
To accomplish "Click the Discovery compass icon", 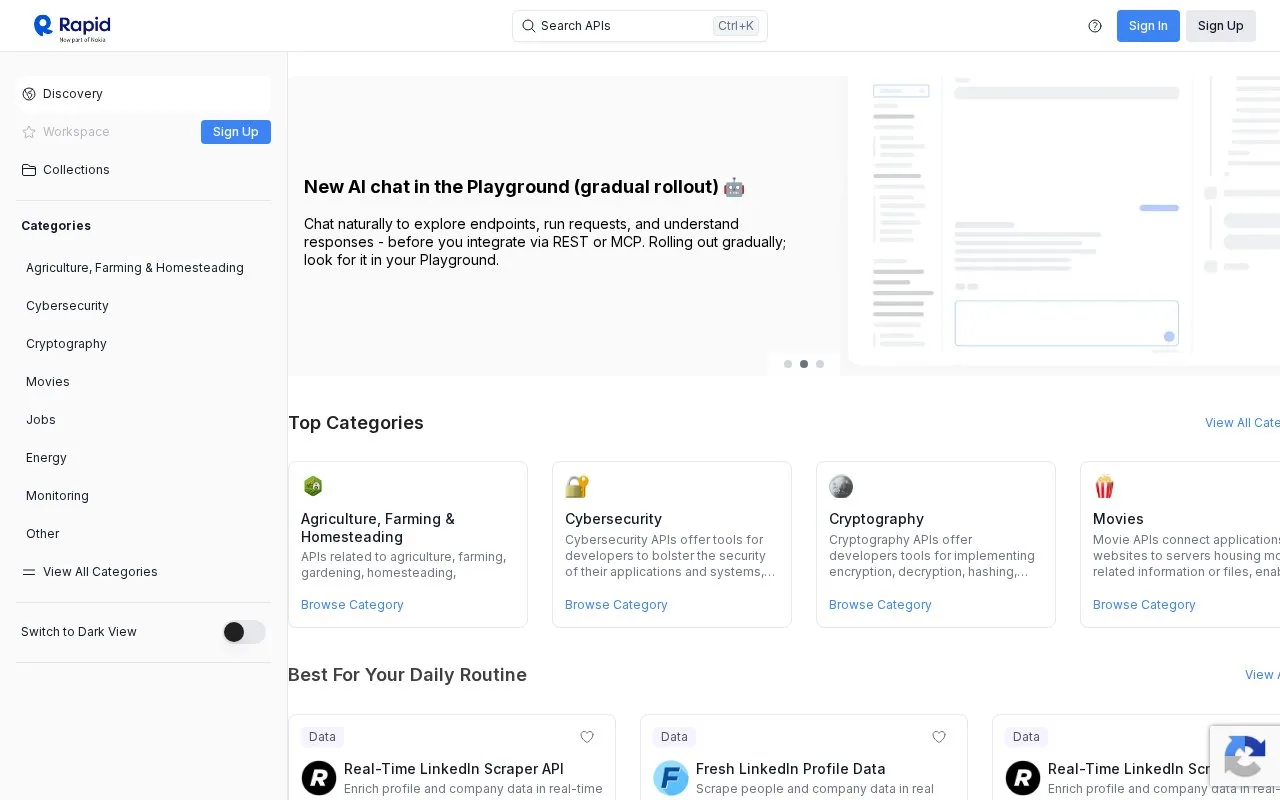I will click(x=29, y=94).
